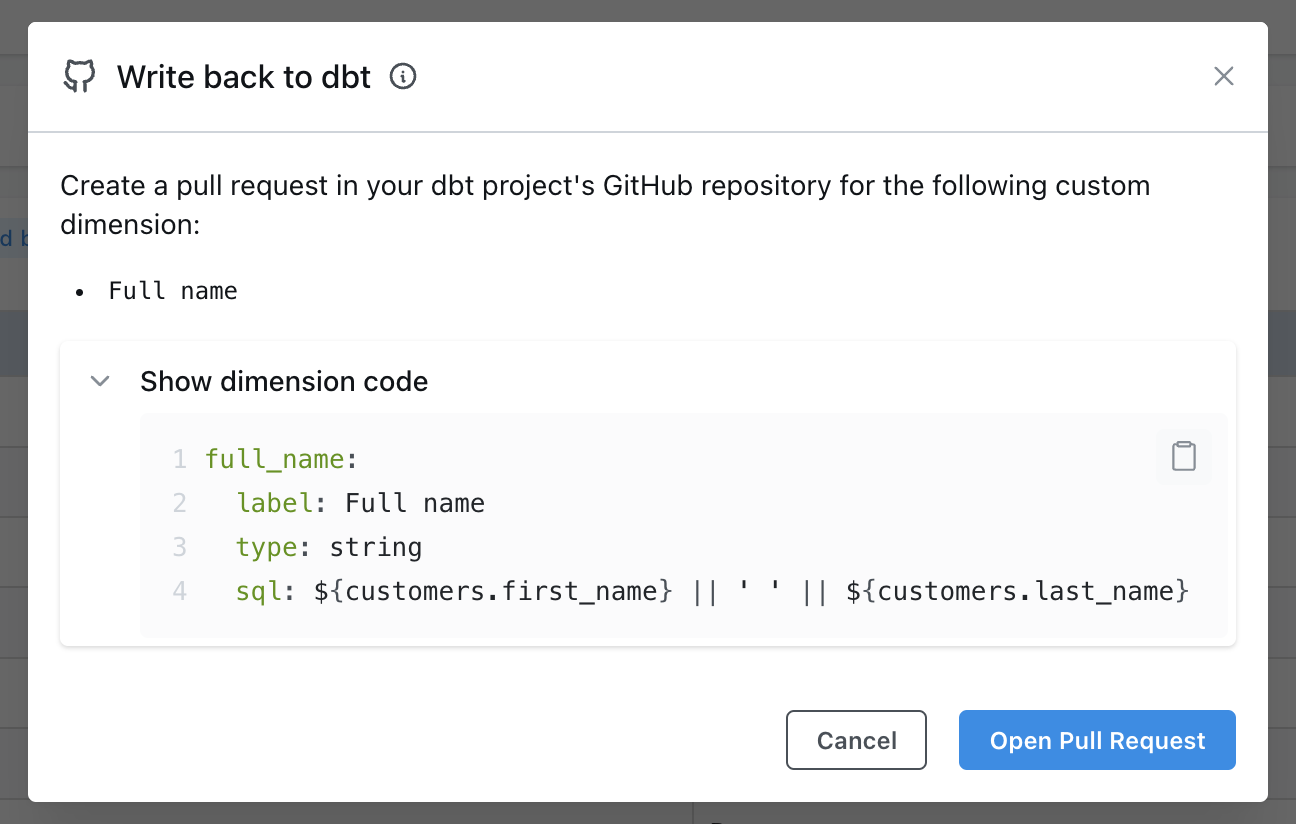
Task: Click the GitHub logo in dialog header
Action: [79, 77]
